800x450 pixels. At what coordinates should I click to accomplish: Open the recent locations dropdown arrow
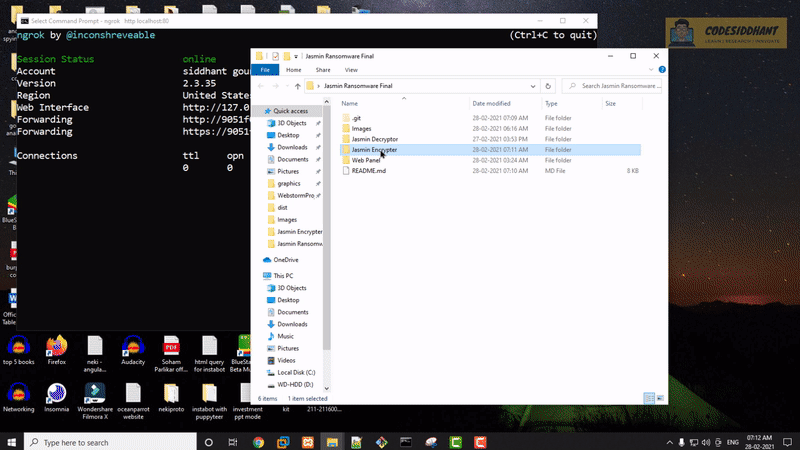click(287, 86)
